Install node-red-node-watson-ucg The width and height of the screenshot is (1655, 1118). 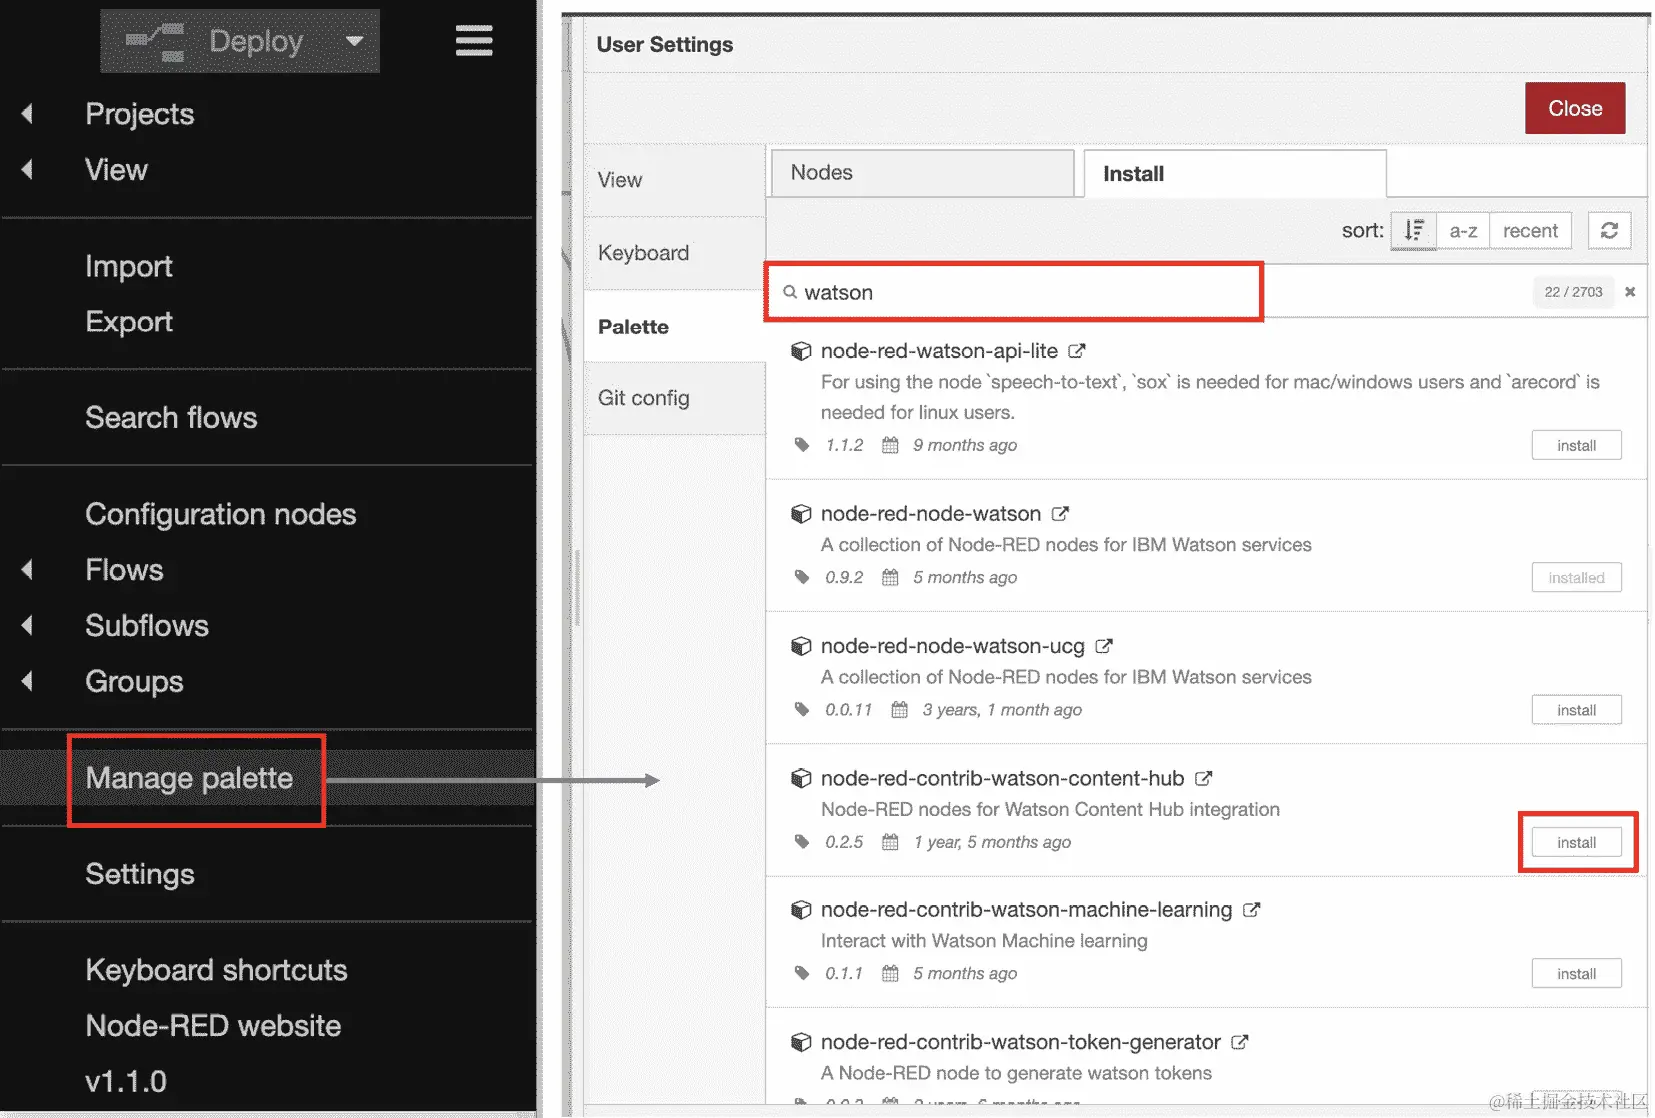tap(1576, 710)
